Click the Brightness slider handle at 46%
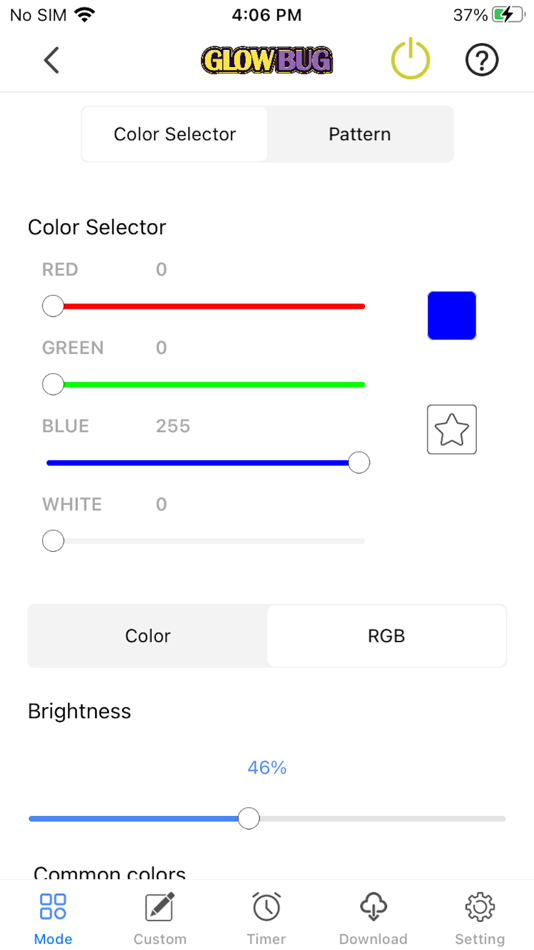 click(x=249, y=819)
